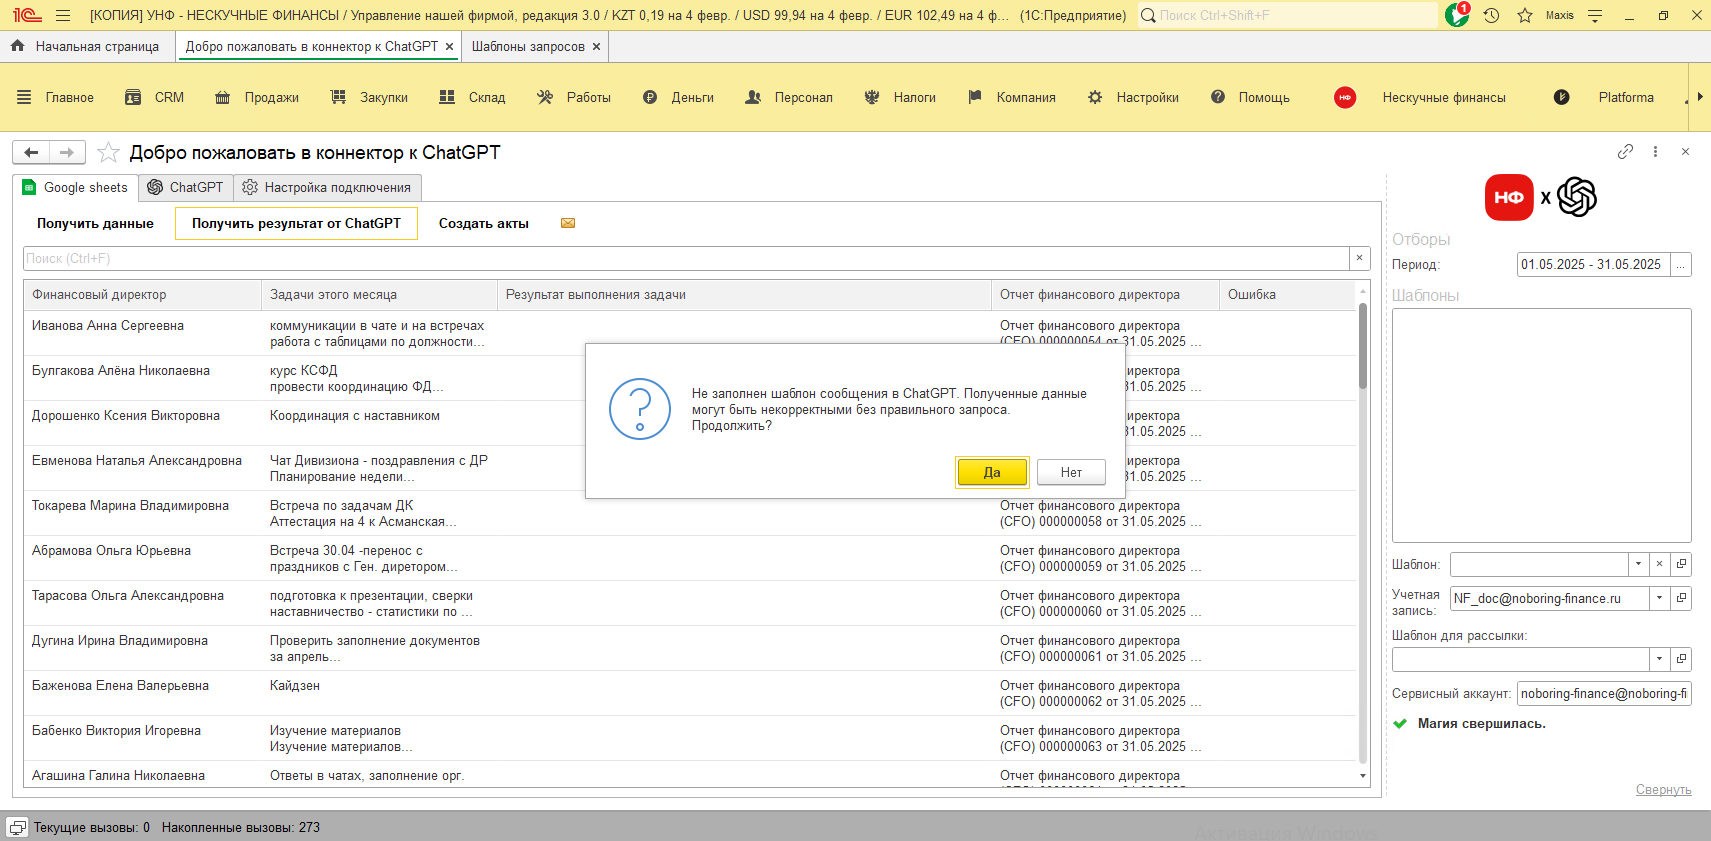Open the main hamburger service menu
The height and width of the screenshot is (841, 1711).
click(x=63, y=15)
